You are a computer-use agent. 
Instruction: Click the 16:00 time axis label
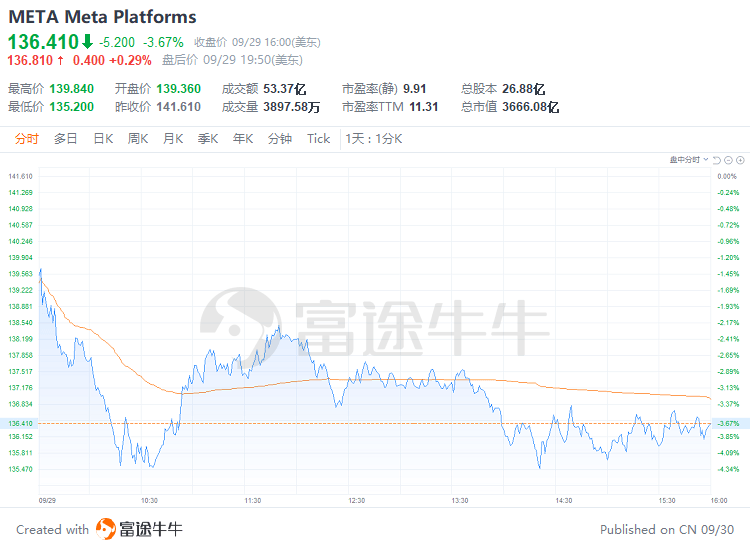tap(719, 501)
